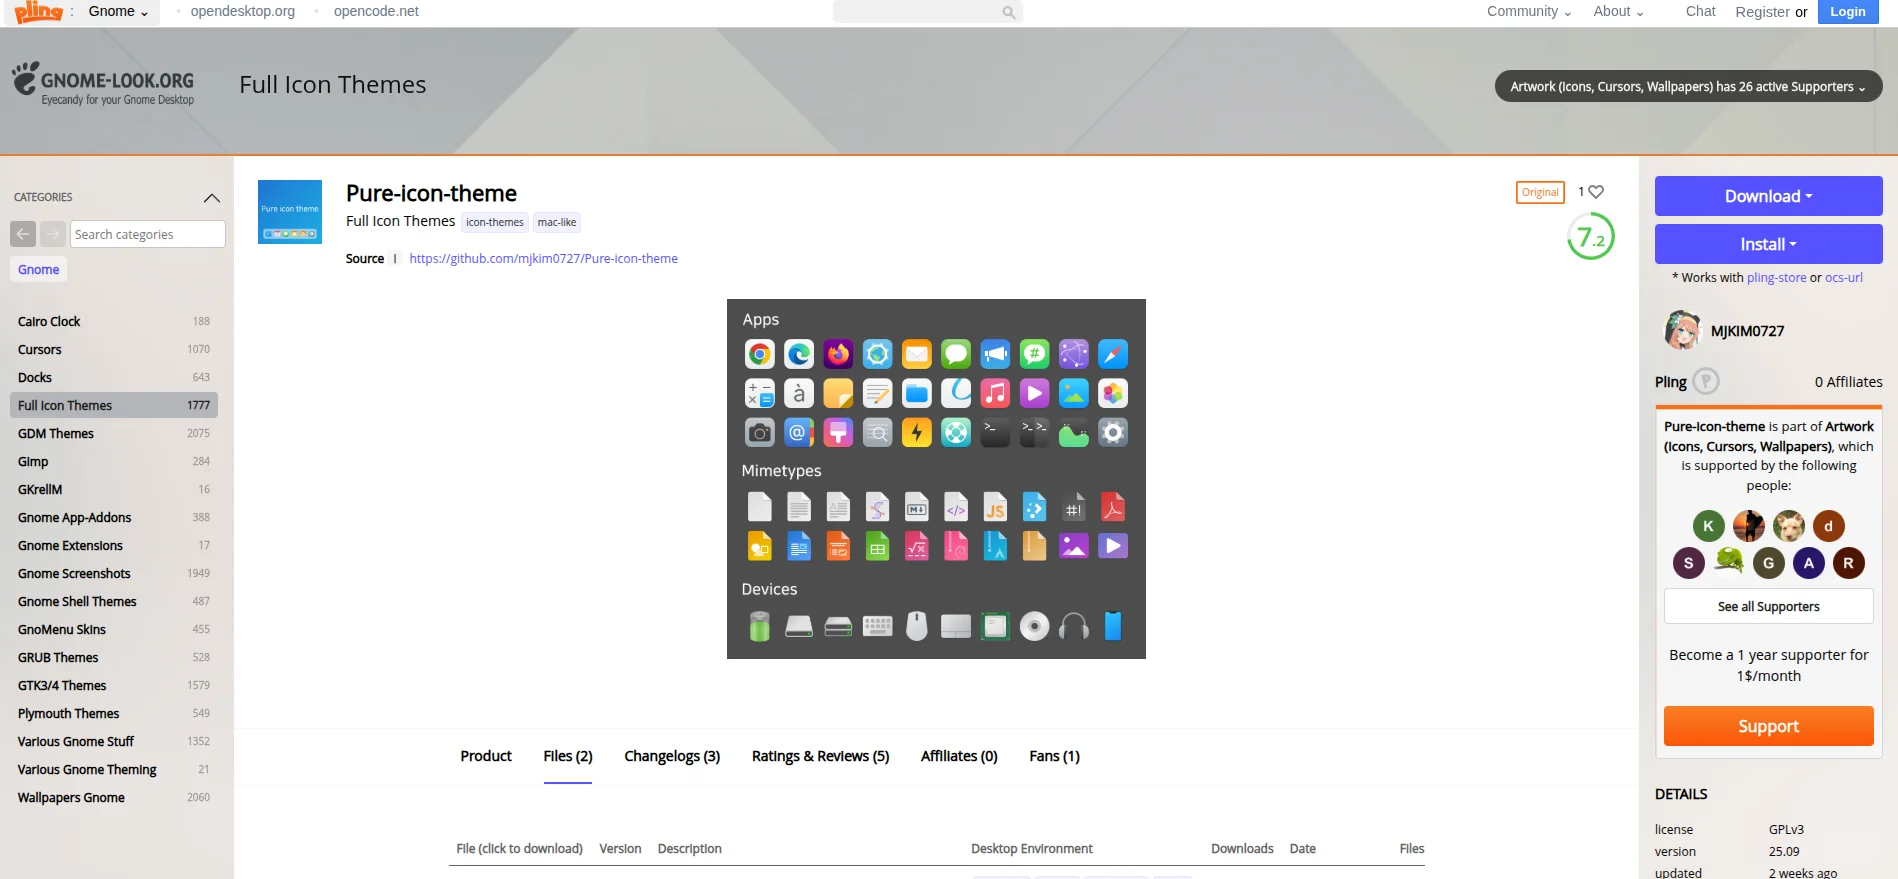The height and width of the screenshot is (879, 1898).
Task: Enlarge the icon theme preview image
Action: click(936, 479)
